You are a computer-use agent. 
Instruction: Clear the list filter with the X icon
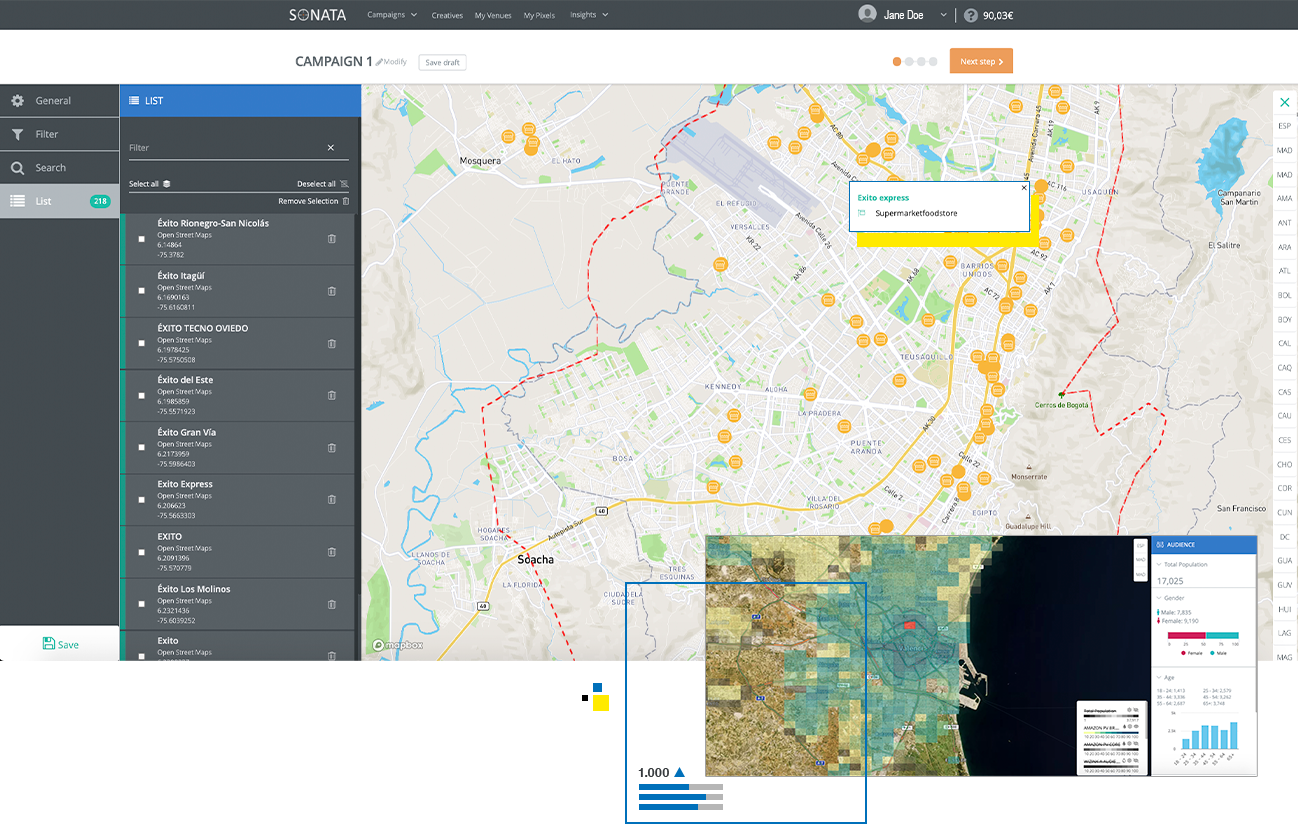[x=331, y=148]
